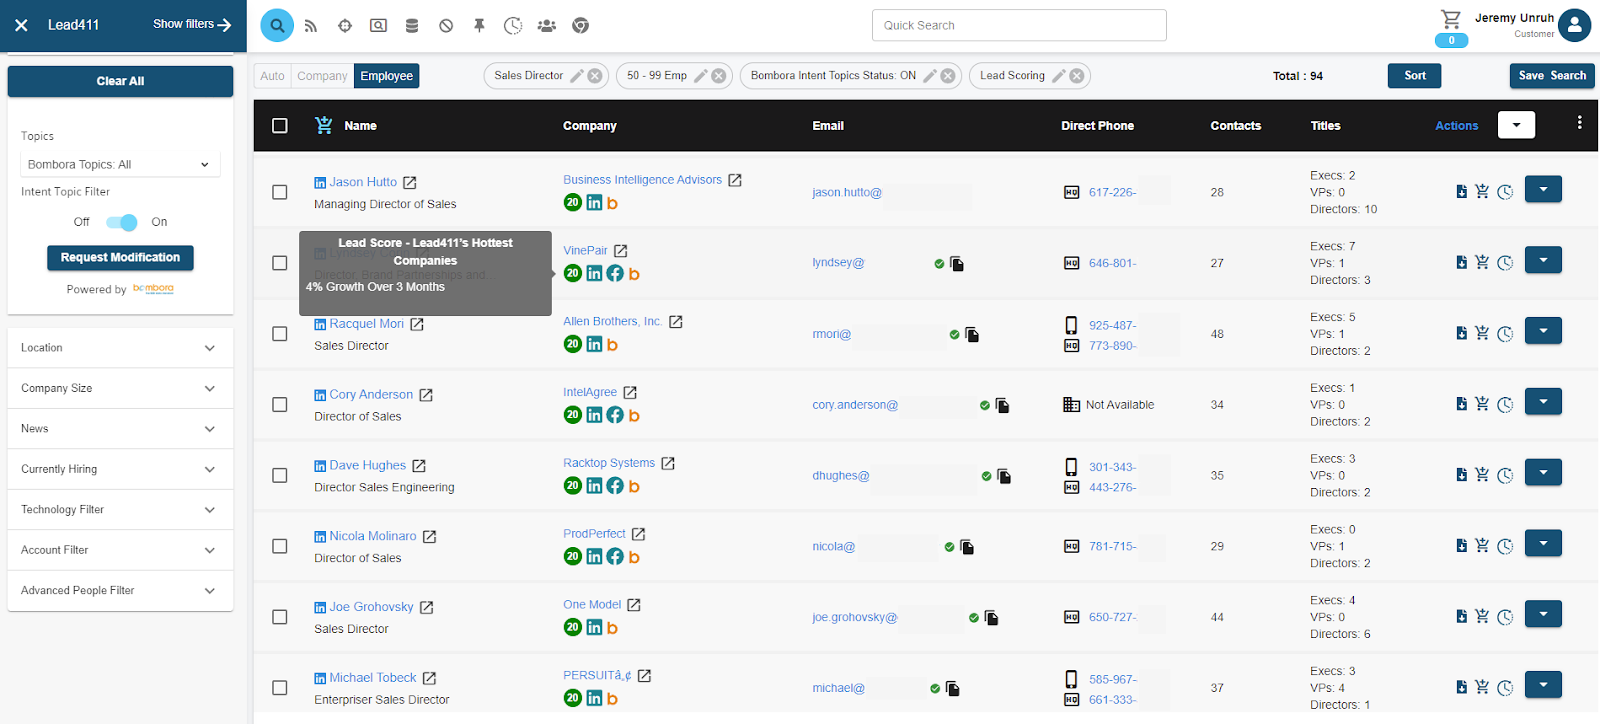Tick the select-all checkbox in table header
The image size is (1600, 724).
[280, 126]
